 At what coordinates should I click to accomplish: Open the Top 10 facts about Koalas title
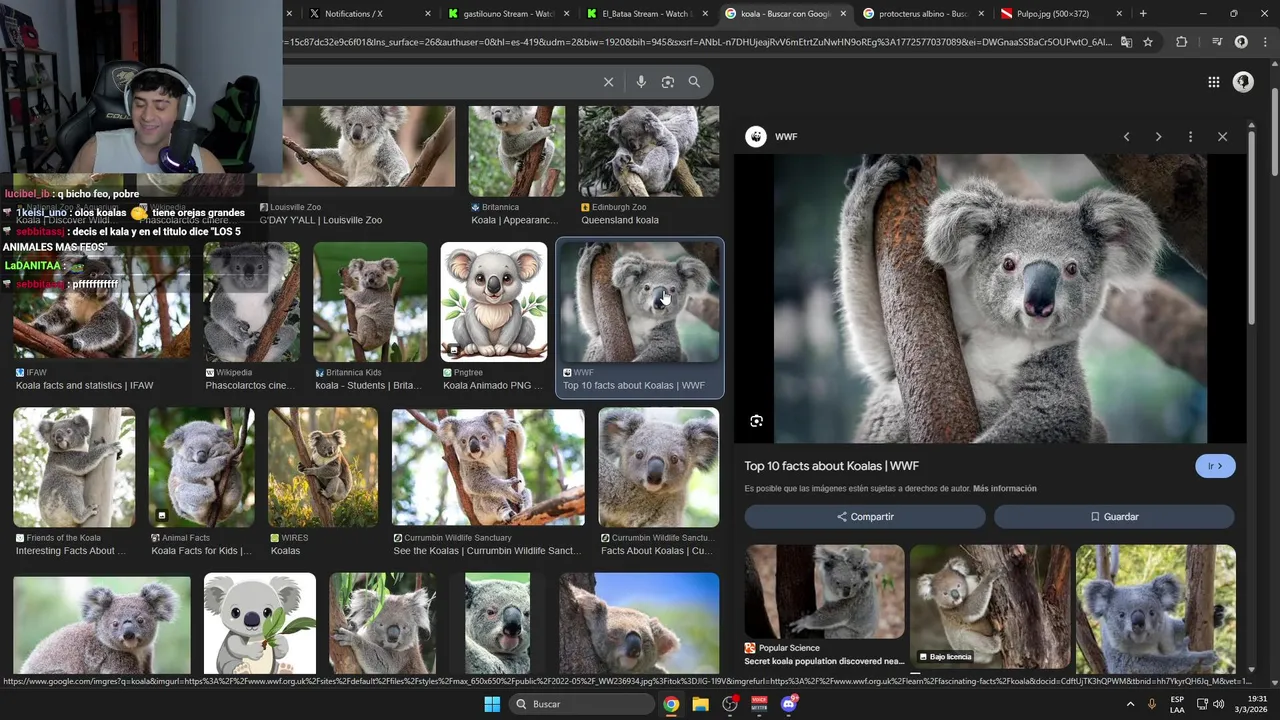831,466
